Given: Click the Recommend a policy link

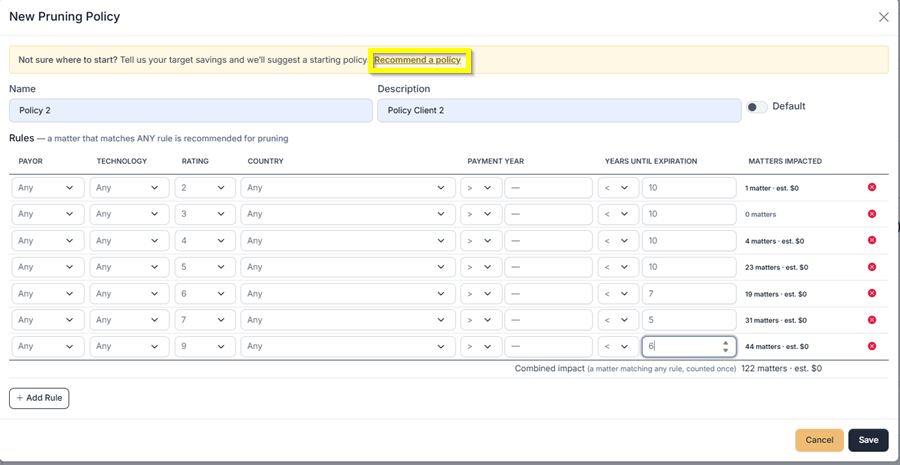Looking at the screenshot, I should (x=418, y=60).
